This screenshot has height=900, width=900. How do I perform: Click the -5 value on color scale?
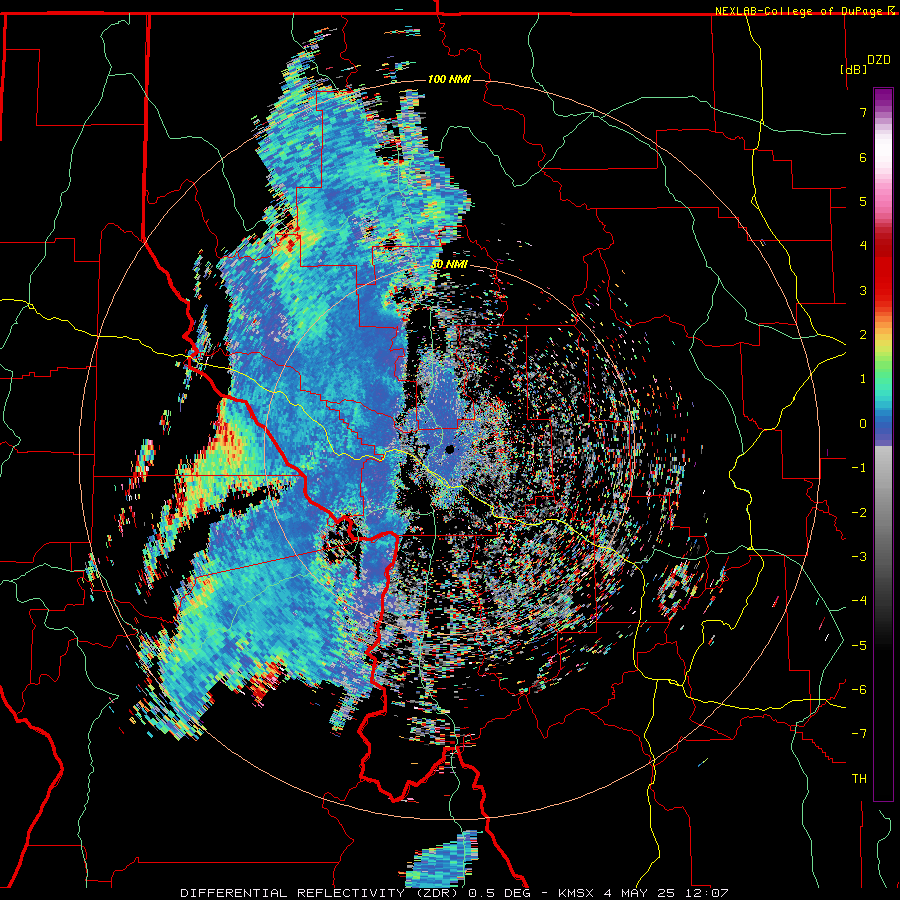[859, 646]
